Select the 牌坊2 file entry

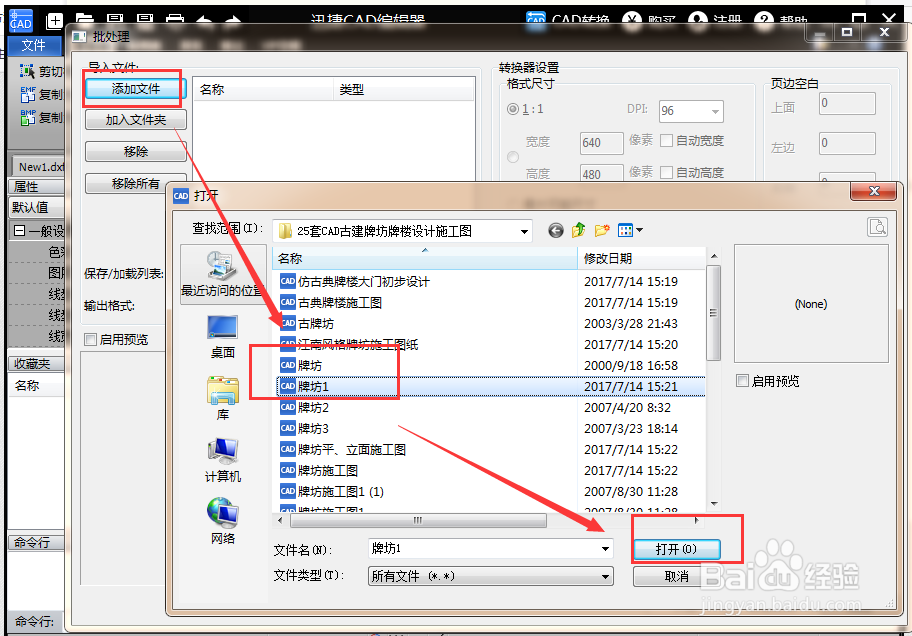pos(315,408)
